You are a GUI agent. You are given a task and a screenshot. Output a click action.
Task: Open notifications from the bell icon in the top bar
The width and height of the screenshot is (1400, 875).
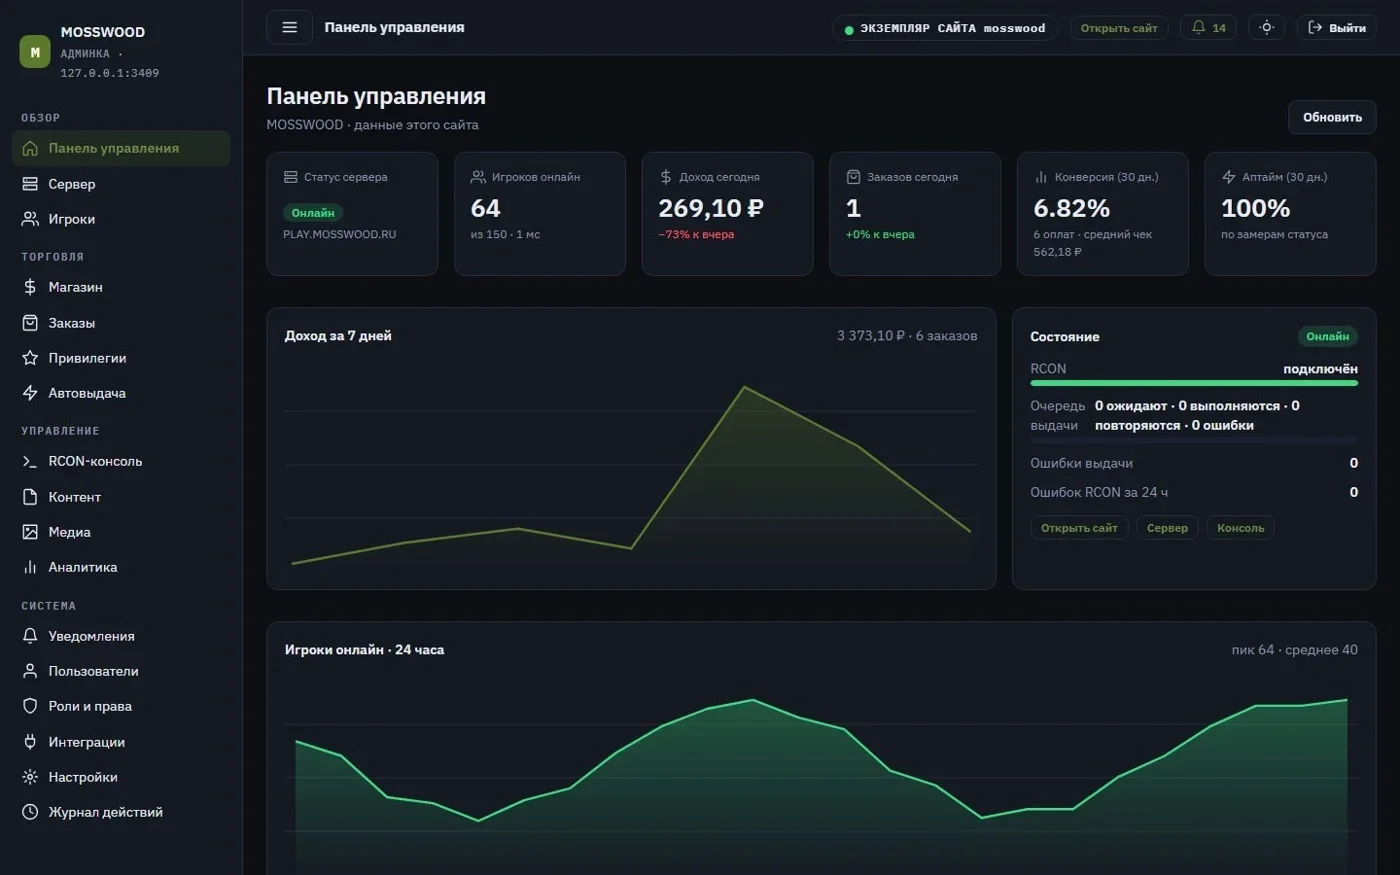[x=1208, y=28]
